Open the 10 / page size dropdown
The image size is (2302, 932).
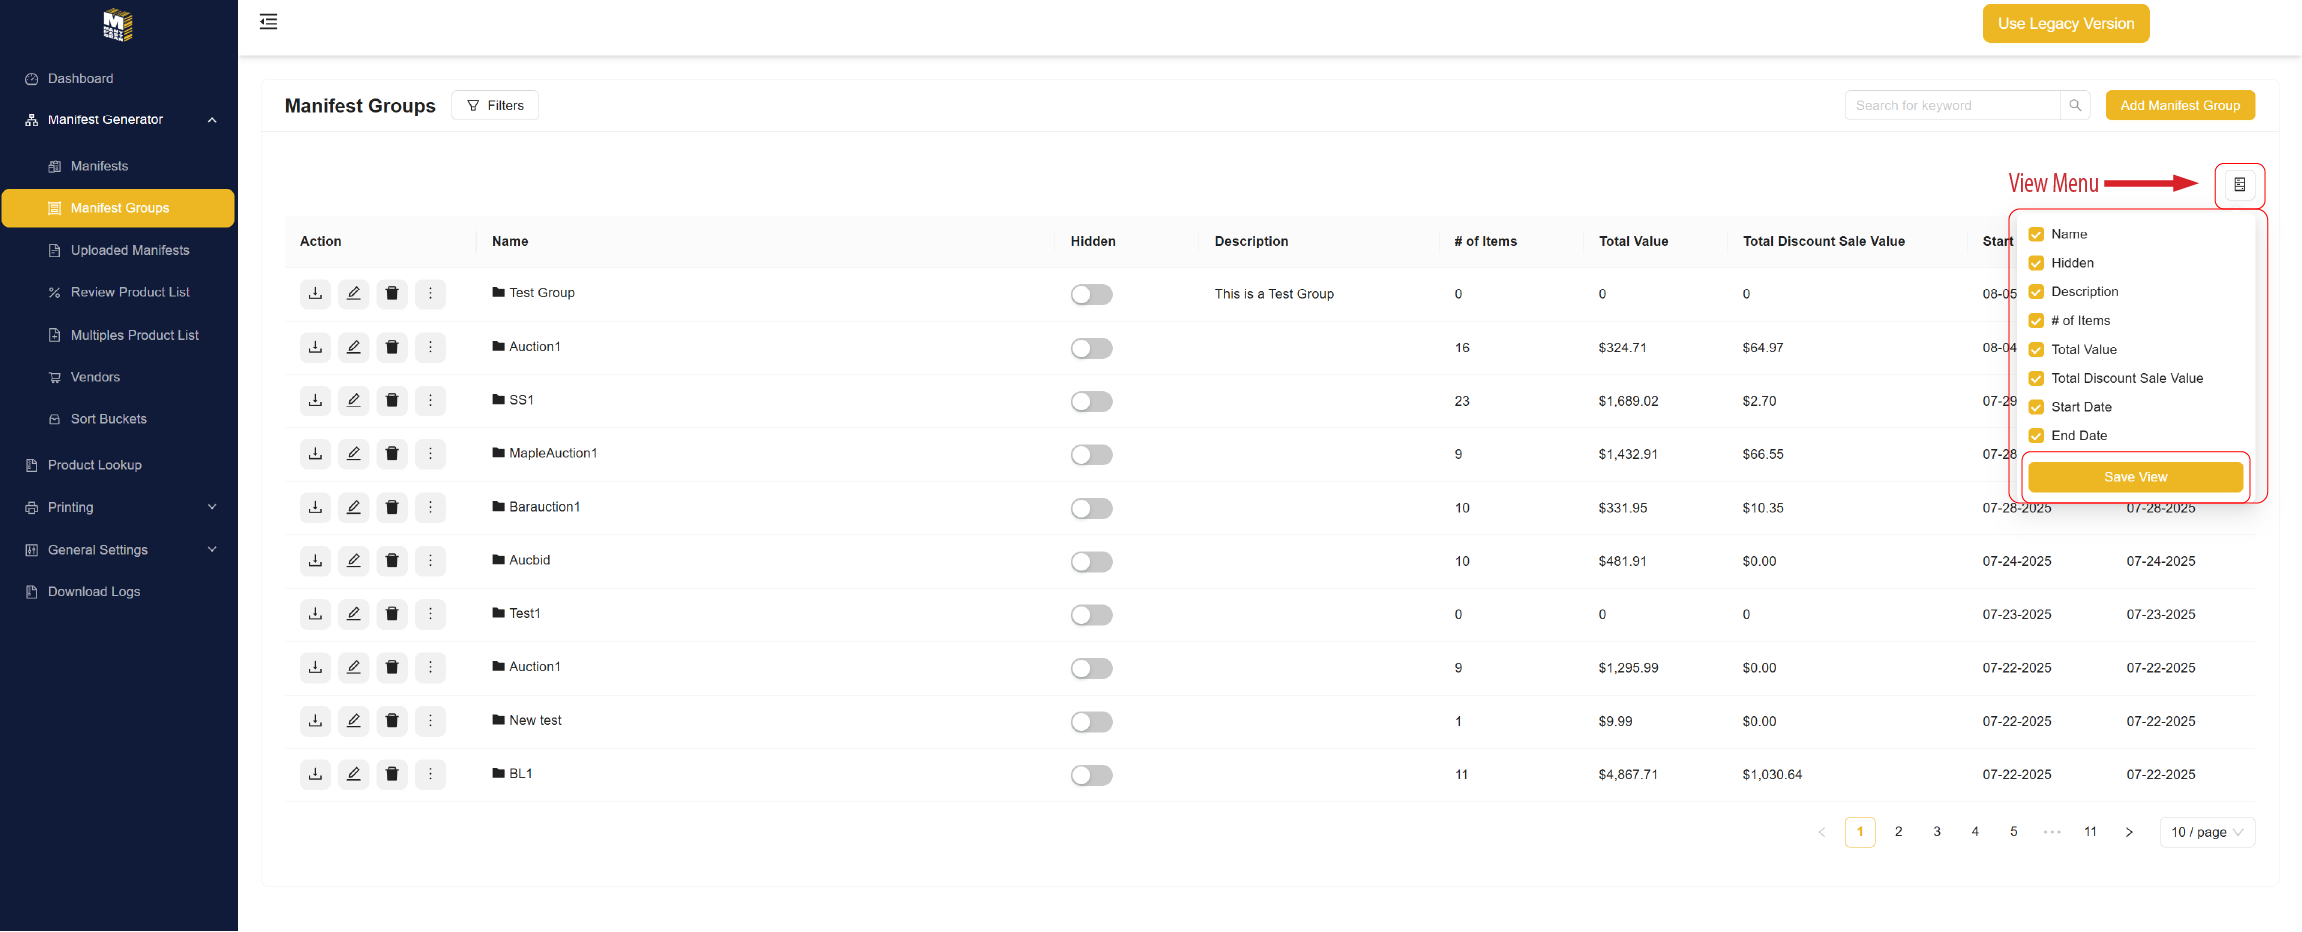coord(2207,832)
